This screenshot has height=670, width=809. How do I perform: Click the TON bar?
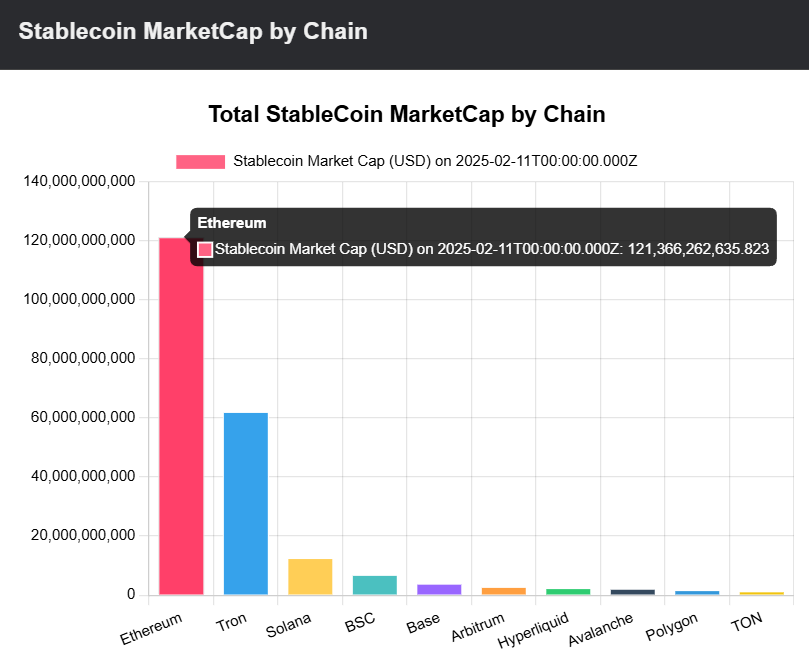pyautogui.click(x=761, y=594)
